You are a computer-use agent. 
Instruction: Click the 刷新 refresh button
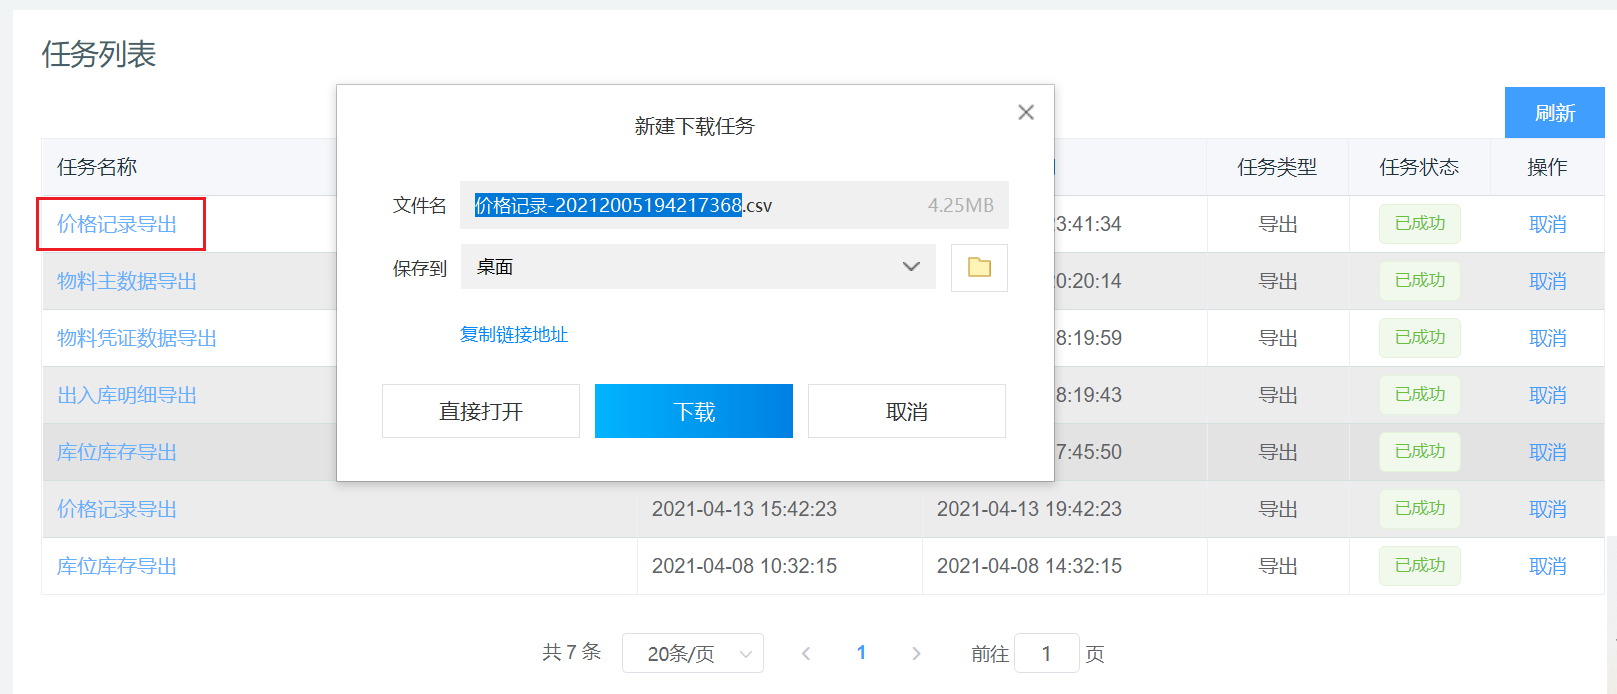pos(1554,113)
